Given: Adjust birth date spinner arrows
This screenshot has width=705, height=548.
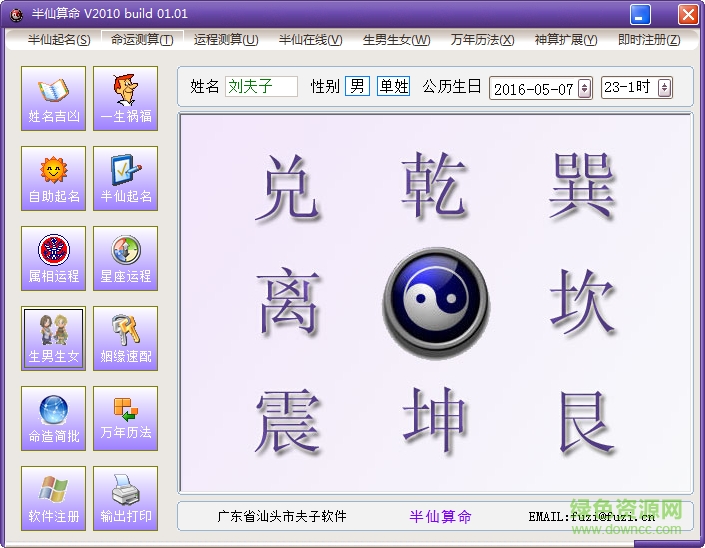Looking at the screenshot, I should click(x=584, y=88).
